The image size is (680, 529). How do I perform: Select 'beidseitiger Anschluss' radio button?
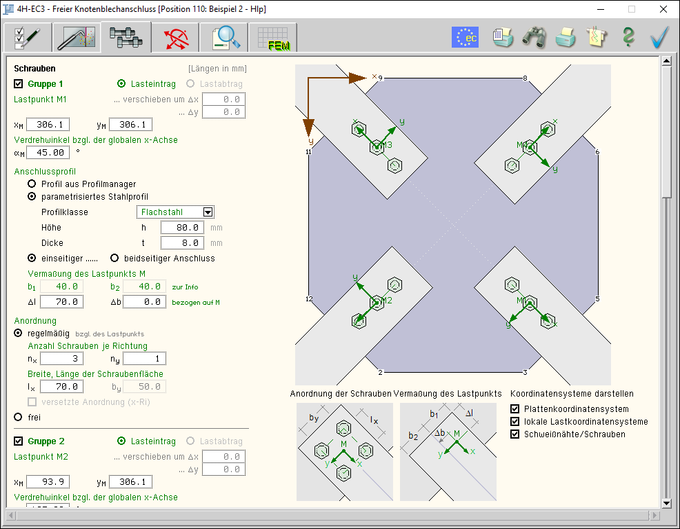(114, 258)
